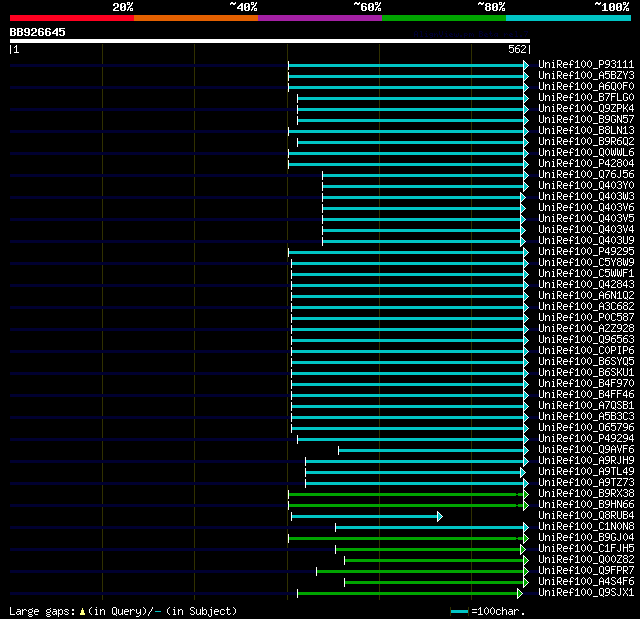Click the UniRef100_Q9FPR7 label
640x619 pixels.
[x=586, y=571]
